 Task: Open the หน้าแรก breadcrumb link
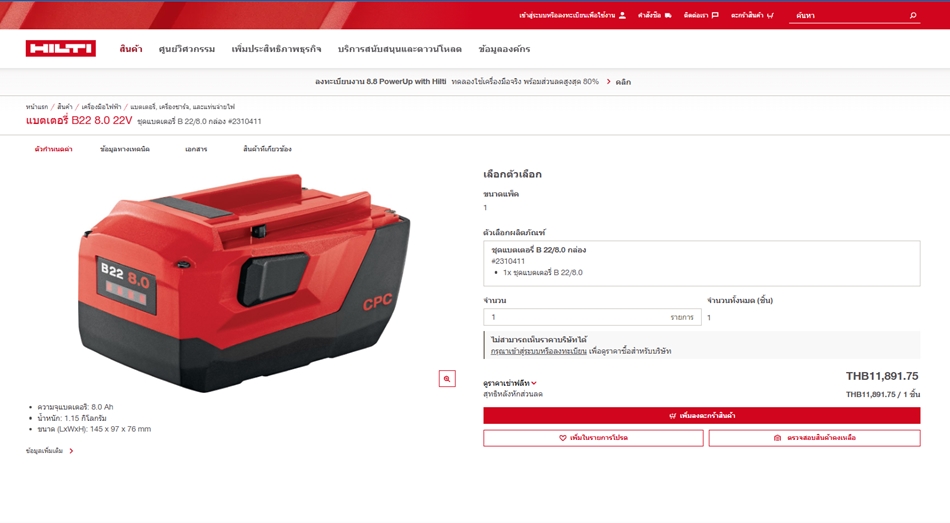click(x=36, y=107)
